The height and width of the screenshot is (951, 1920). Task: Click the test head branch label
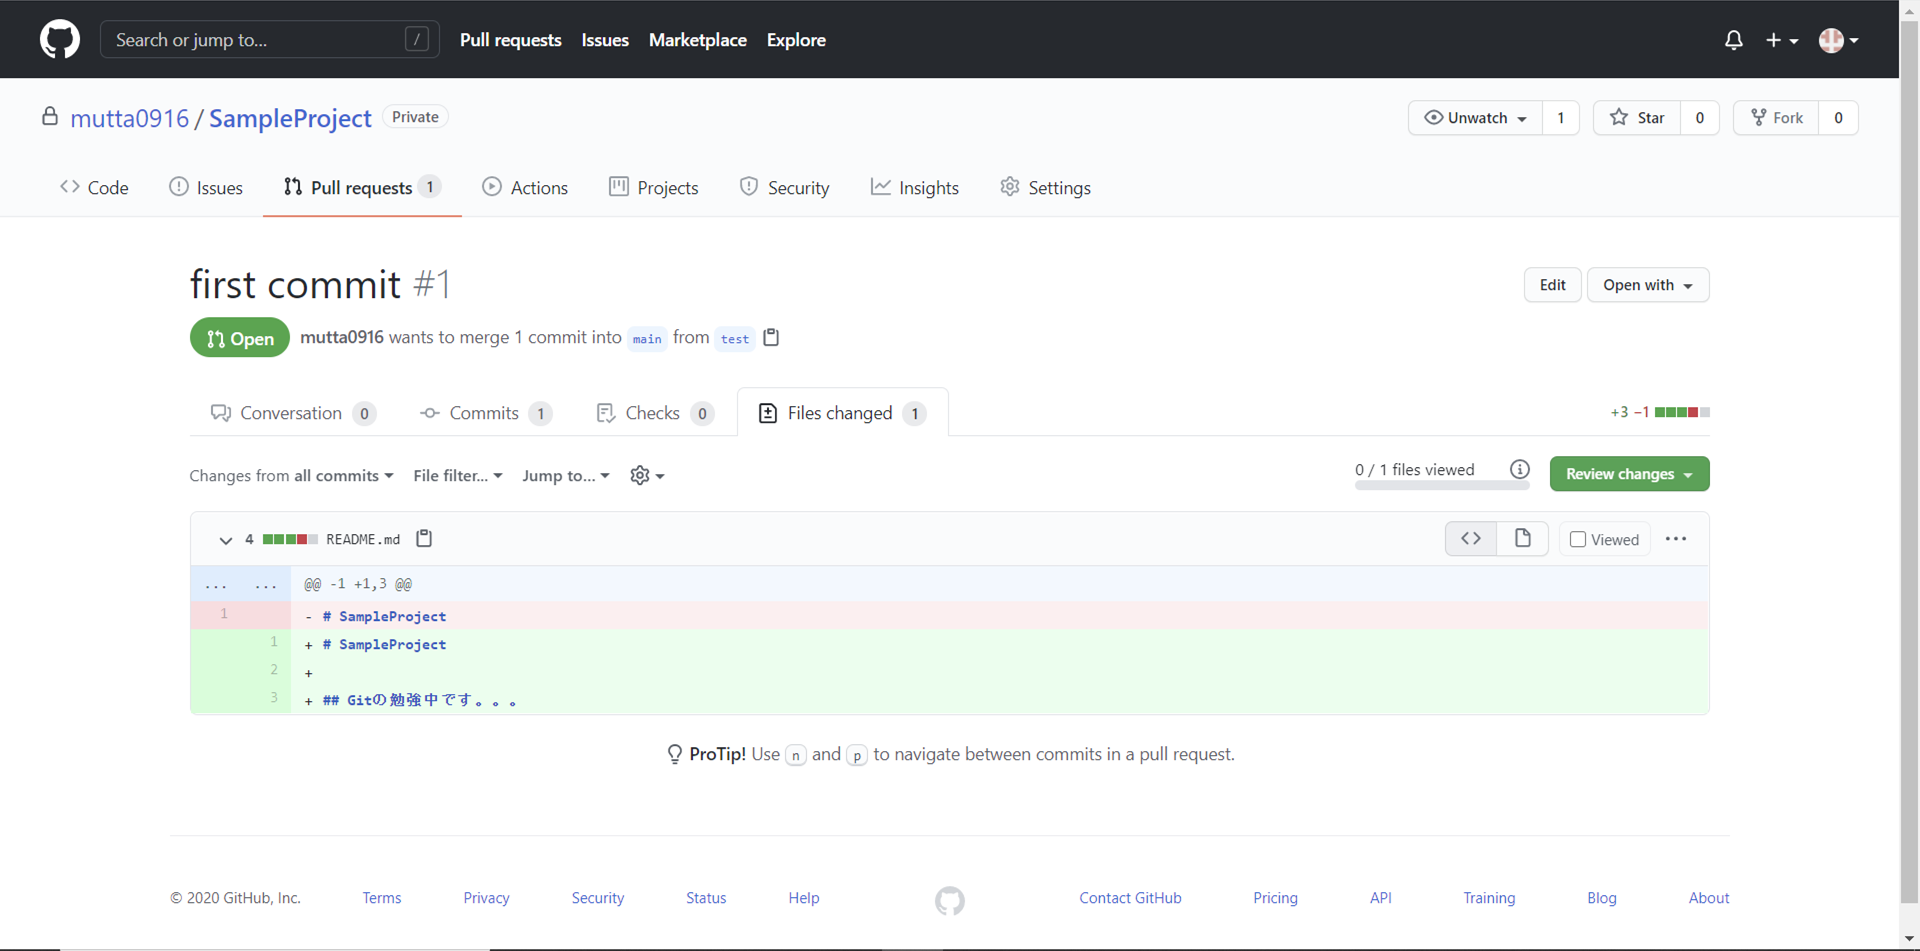tap(735, 339)
